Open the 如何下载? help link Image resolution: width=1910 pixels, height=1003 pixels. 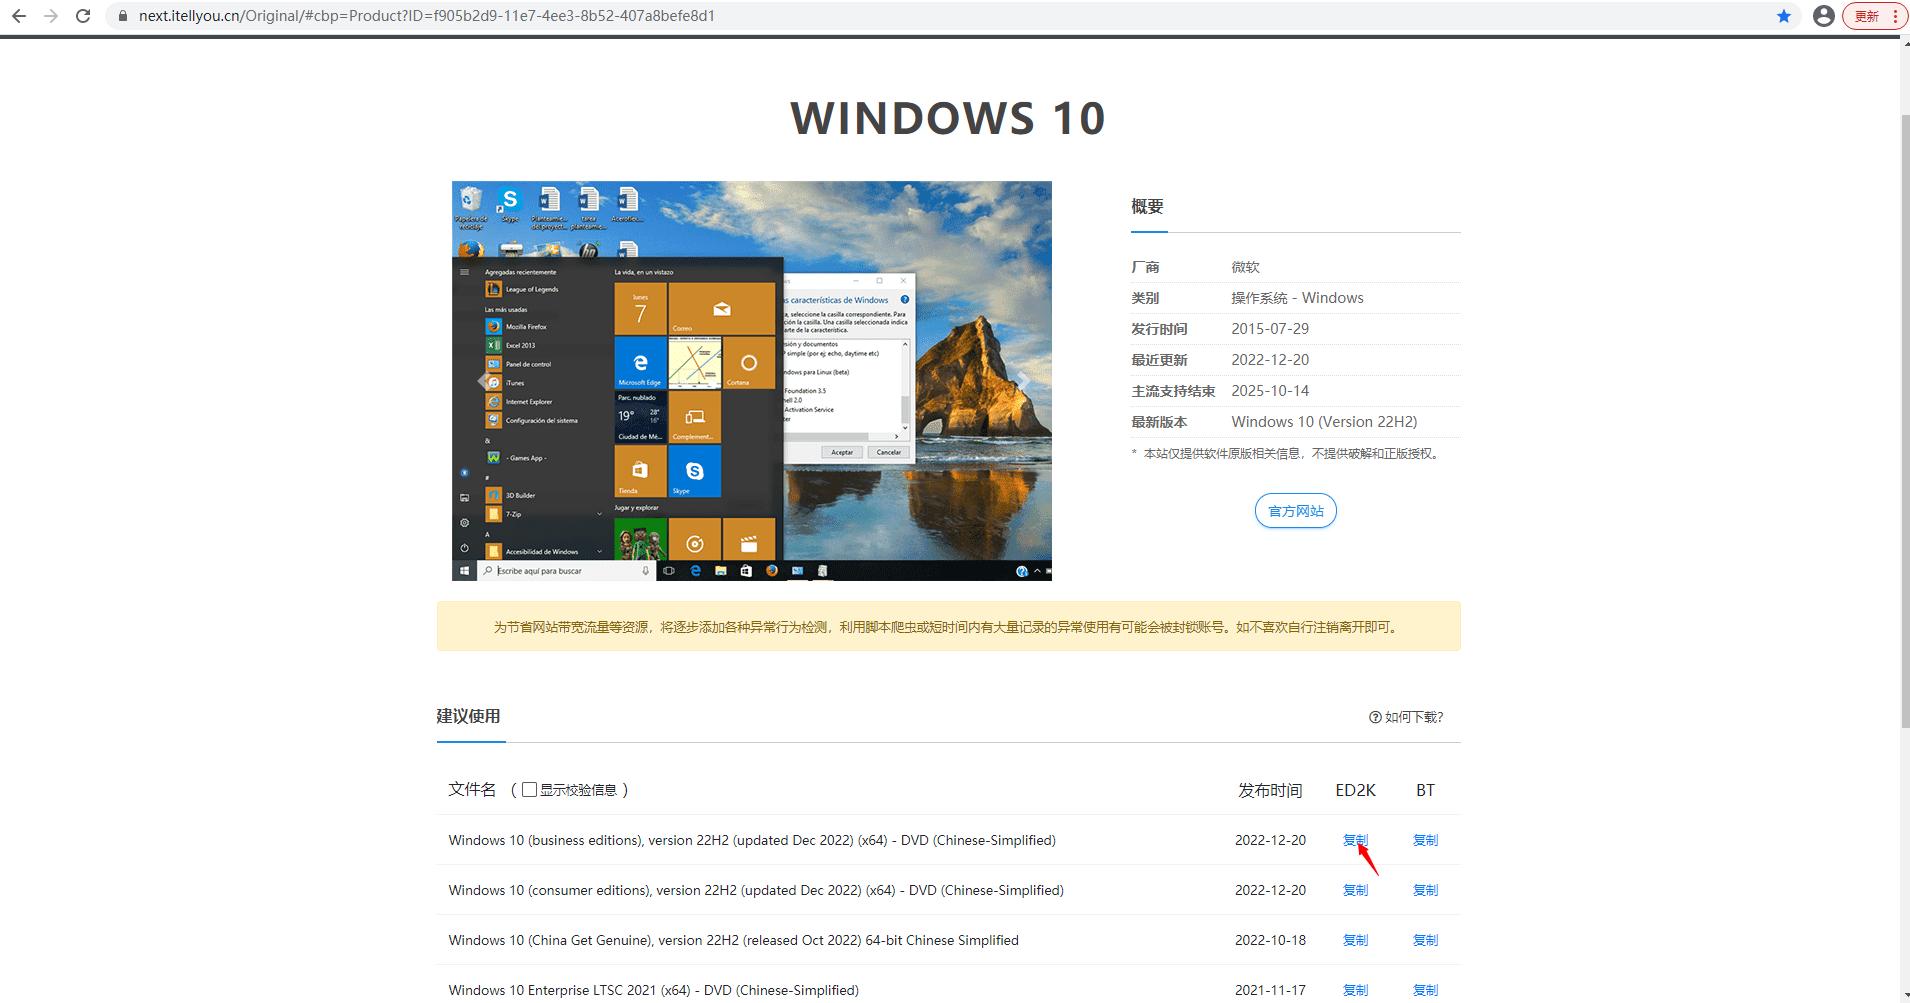coord(1412,717)
